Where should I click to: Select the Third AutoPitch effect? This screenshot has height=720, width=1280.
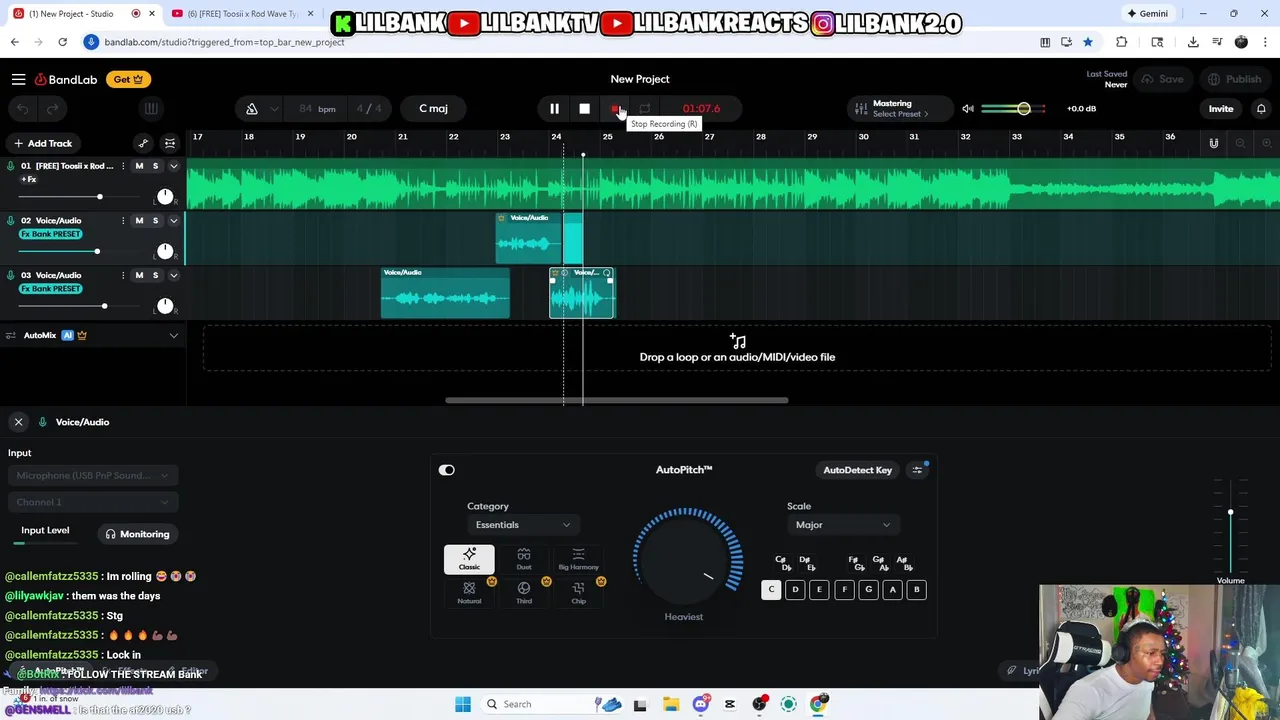524,592
